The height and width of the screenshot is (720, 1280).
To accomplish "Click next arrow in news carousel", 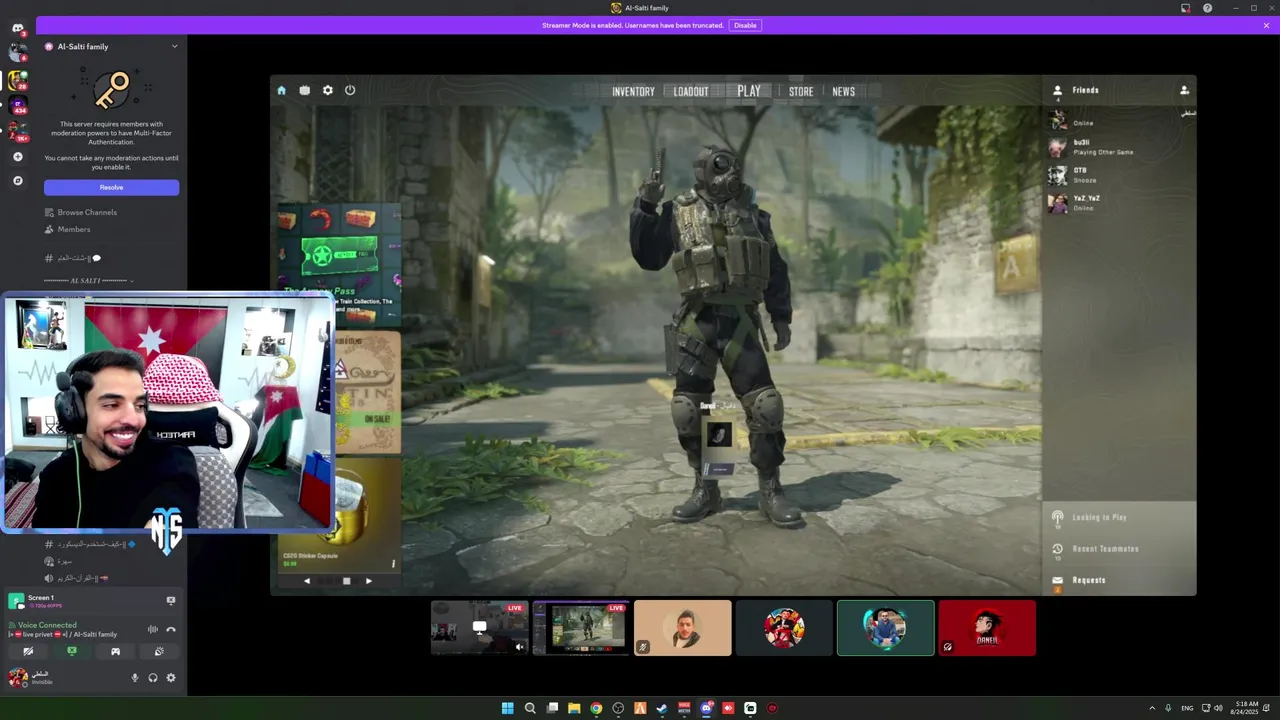I will point(368,580).
